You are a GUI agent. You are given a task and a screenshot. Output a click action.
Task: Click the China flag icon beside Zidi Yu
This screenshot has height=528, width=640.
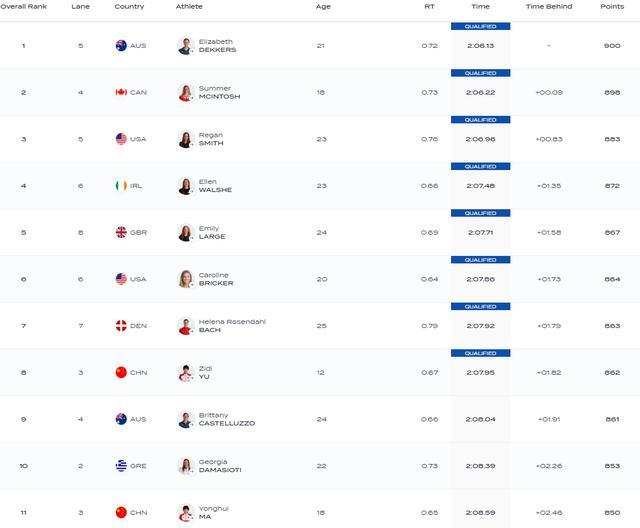[121, 372]
